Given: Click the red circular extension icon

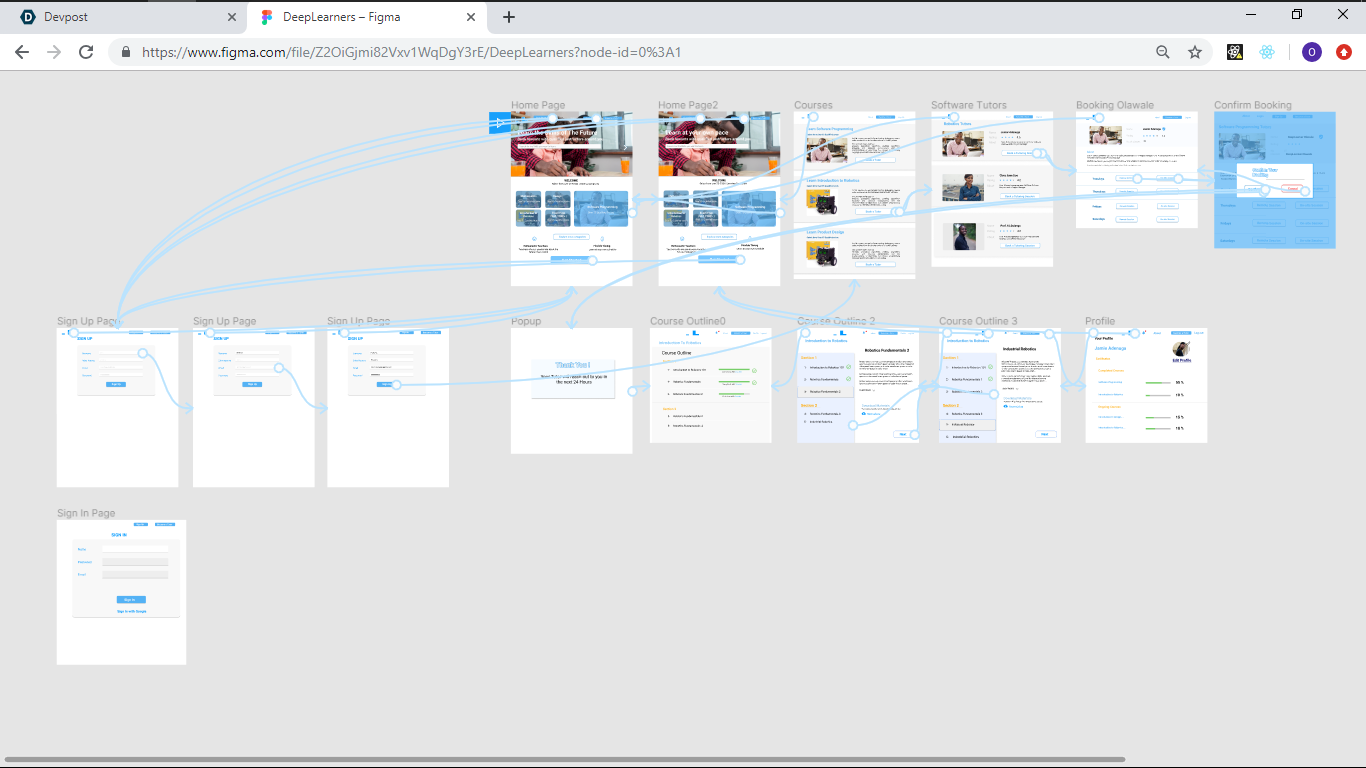Looking at the screenshot, I should [1343, 51].
